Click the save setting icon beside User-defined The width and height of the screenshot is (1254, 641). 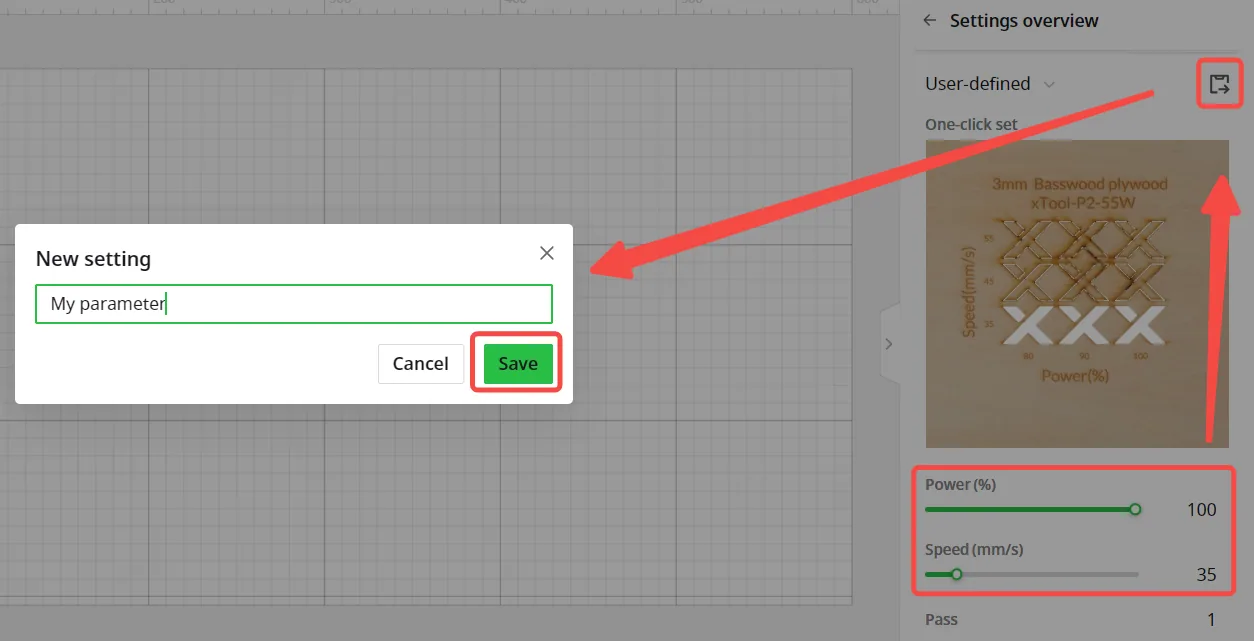[x=1219, y=84]
